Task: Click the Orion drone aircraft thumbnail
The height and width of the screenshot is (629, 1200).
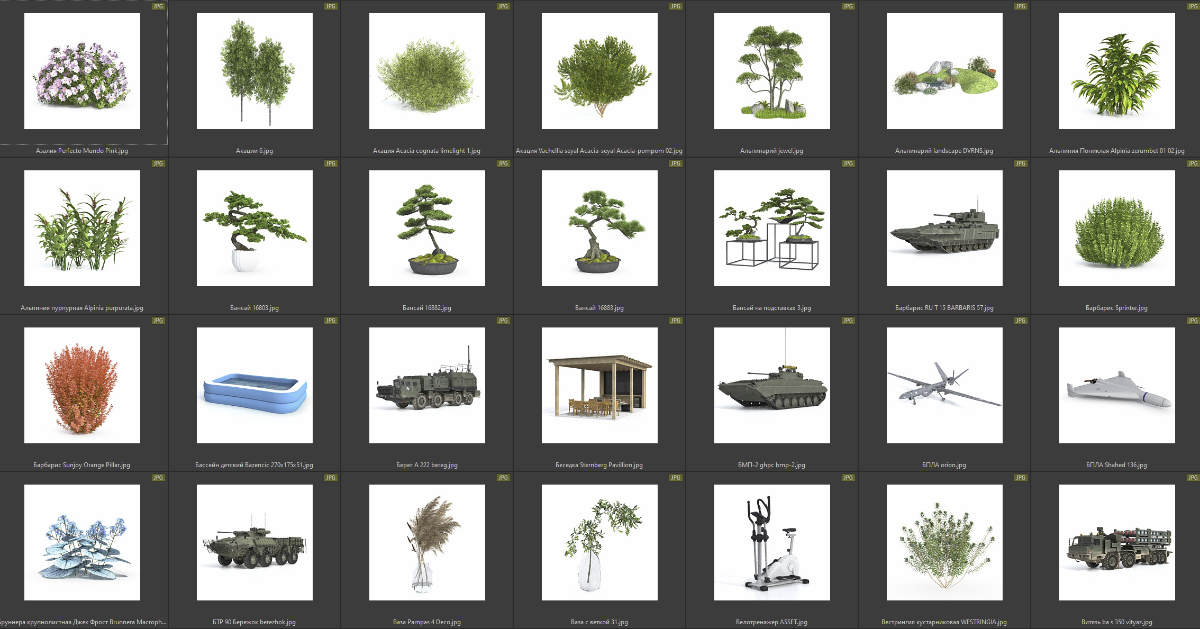Action: point(944,386)
